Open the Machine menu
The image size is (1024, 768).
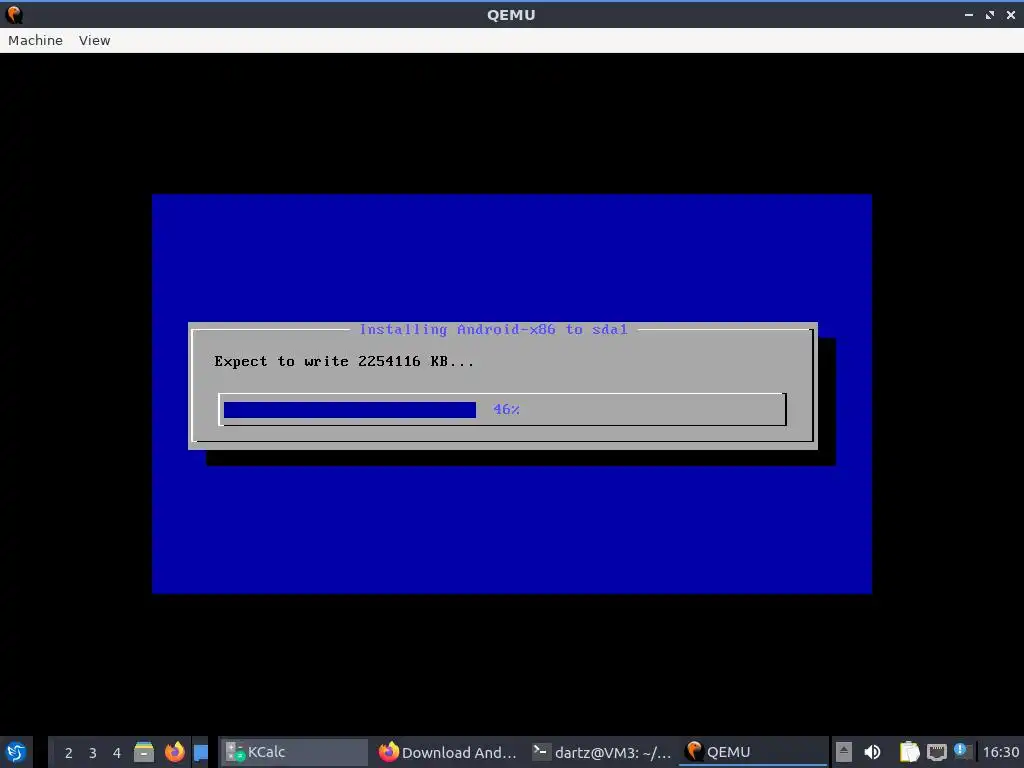35,40
